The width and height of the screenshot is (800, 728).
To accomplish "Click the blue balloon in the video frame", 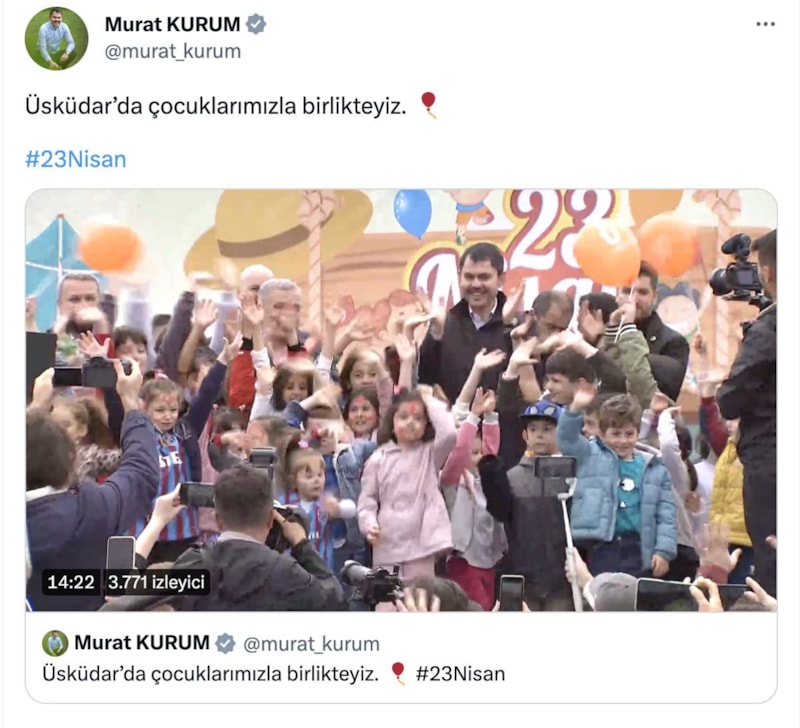I will [412, 212].
